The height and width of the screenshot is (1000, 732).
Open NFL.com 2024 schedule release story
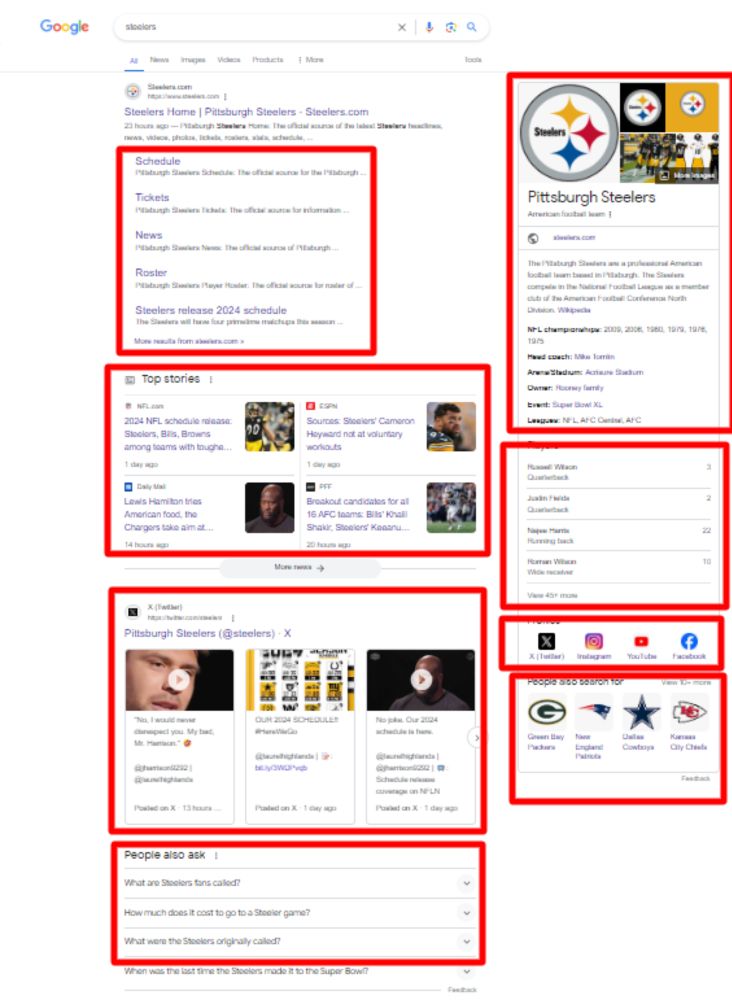point(178,434)
